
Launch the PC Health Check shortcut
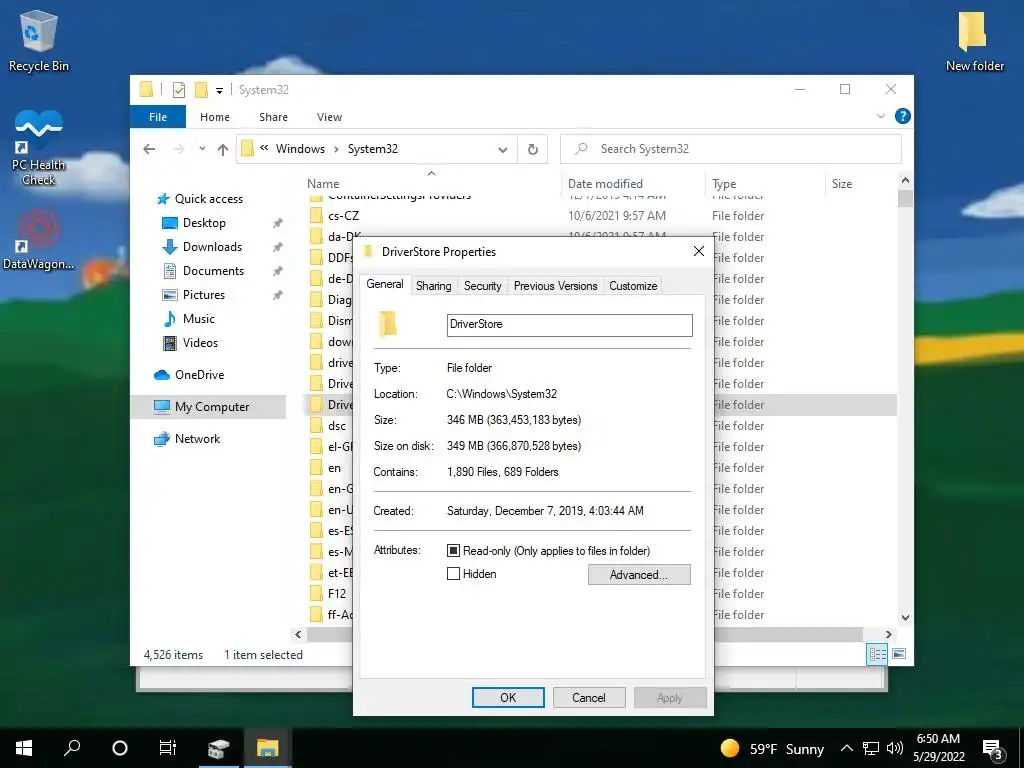(x=39, y=147)
